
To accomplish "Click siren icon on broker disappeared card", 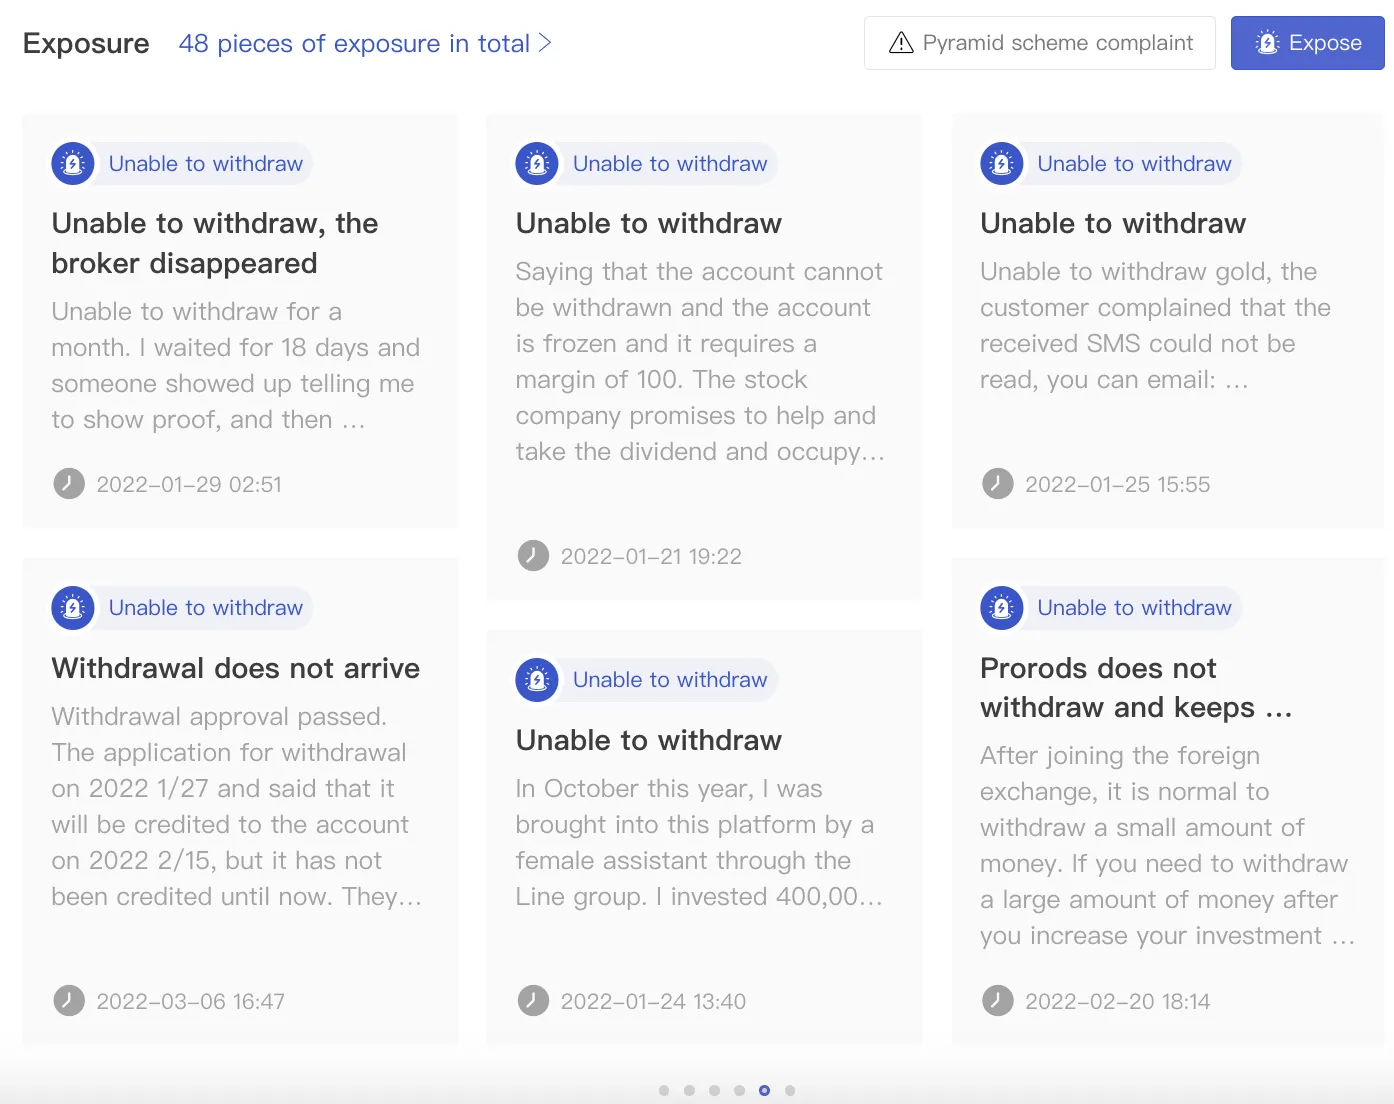I will (x=73, y=163).
